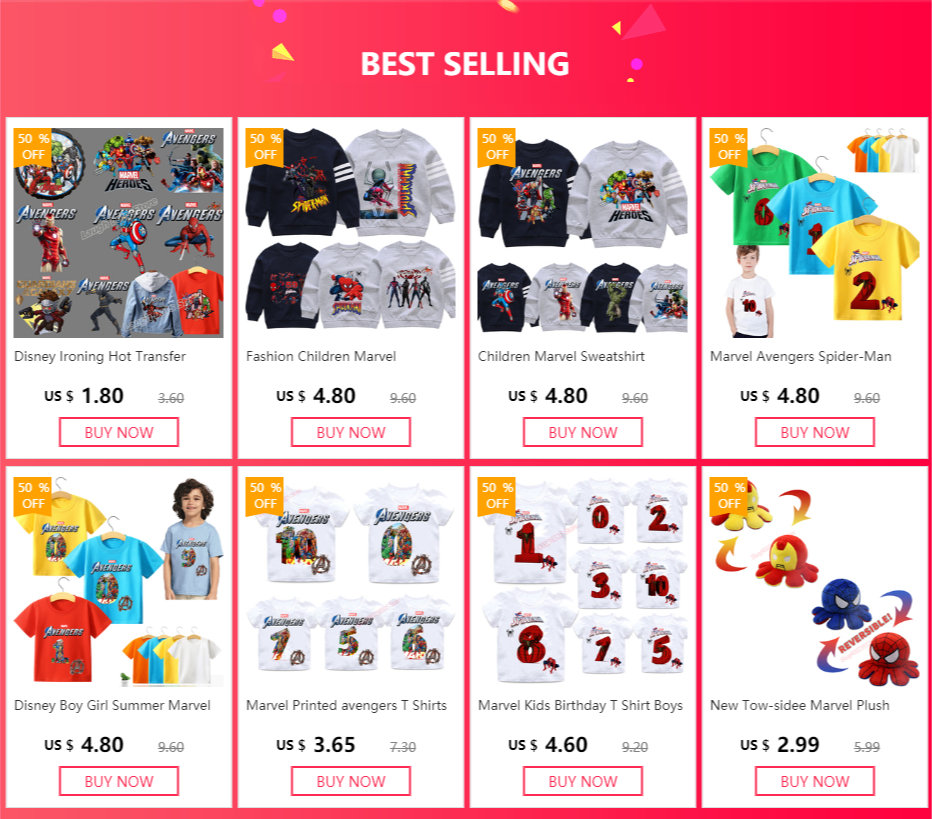Click Buy Now under New Tow-sidee Marvel Plush
The width and height of the screenshot is (932, 819).
815,781
